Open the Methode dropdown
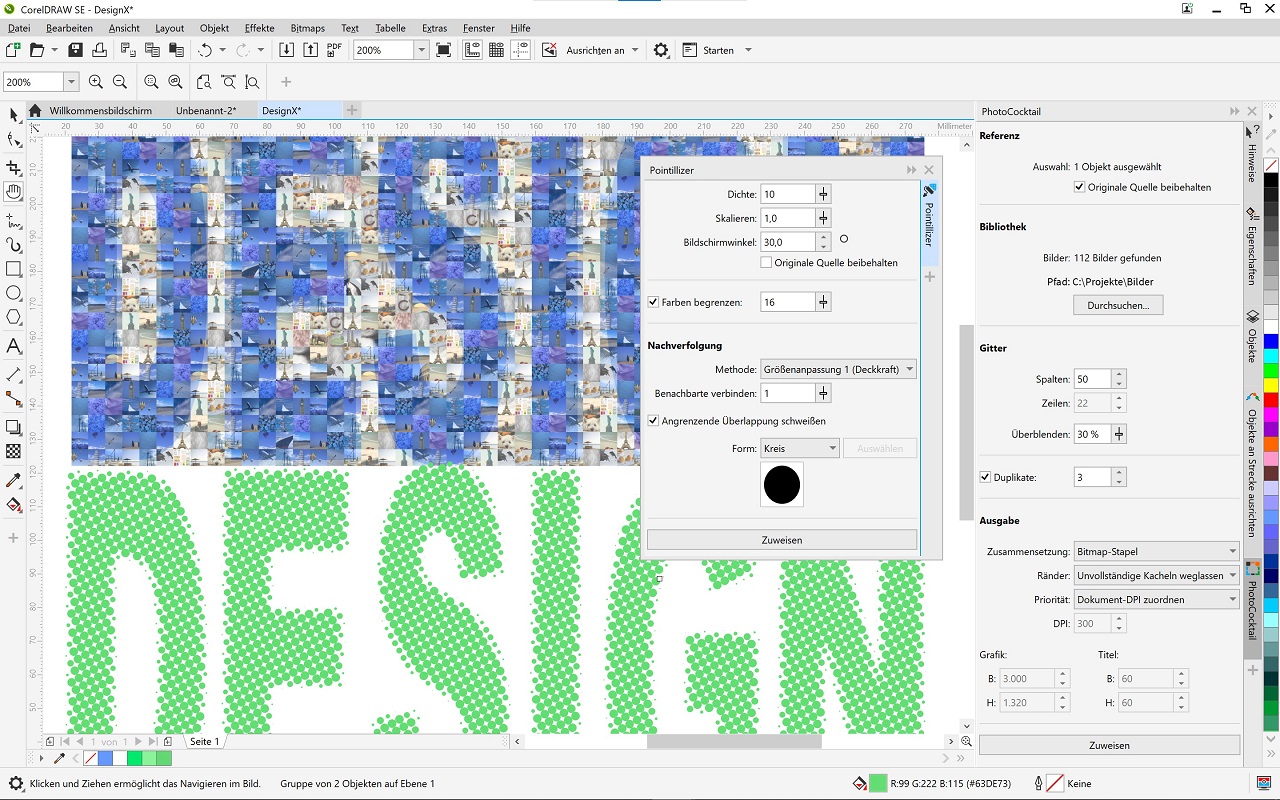Screen dimensions: 1280x800 click(x=838, y=370)
